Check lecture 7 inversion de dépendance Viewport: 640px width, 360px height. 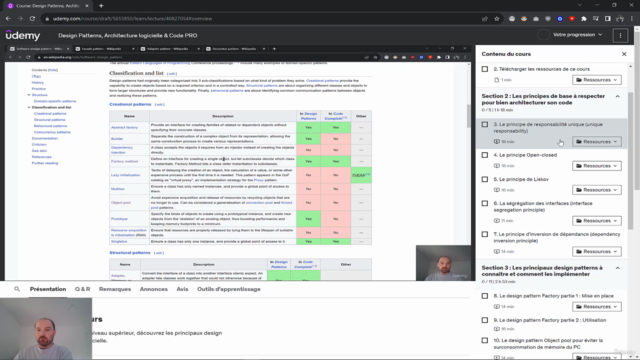(484, 234)
